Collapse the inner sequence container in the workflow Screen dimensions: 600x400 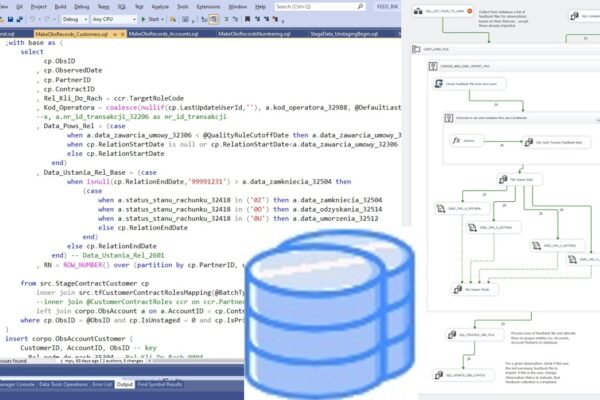pos(598,118)
